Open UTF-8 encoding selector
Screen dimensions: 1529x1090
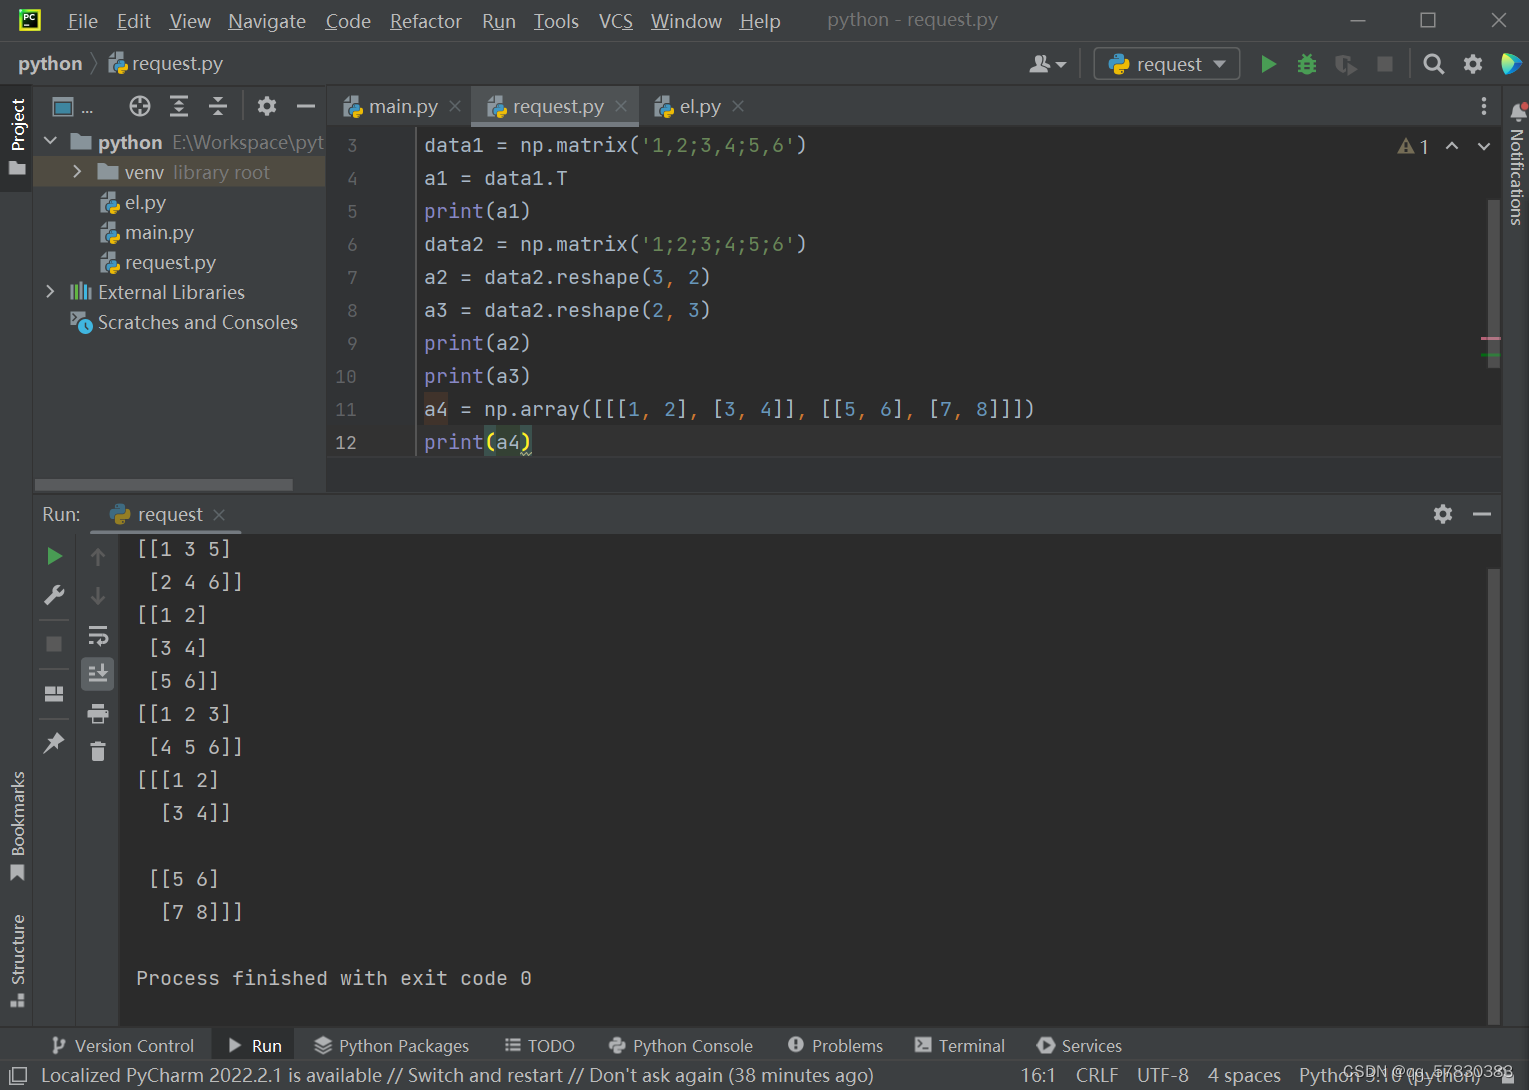click(1162, 1076)
